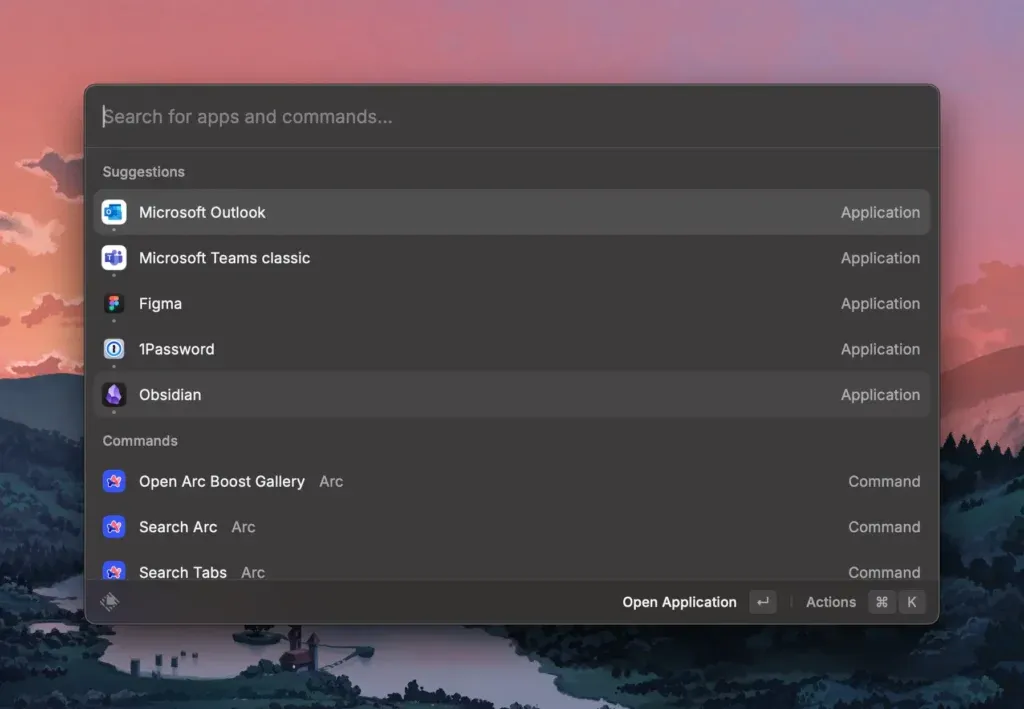Select the Search Arc command label
This screenshot has width=1024, height=709.
[x=178, y=527]
